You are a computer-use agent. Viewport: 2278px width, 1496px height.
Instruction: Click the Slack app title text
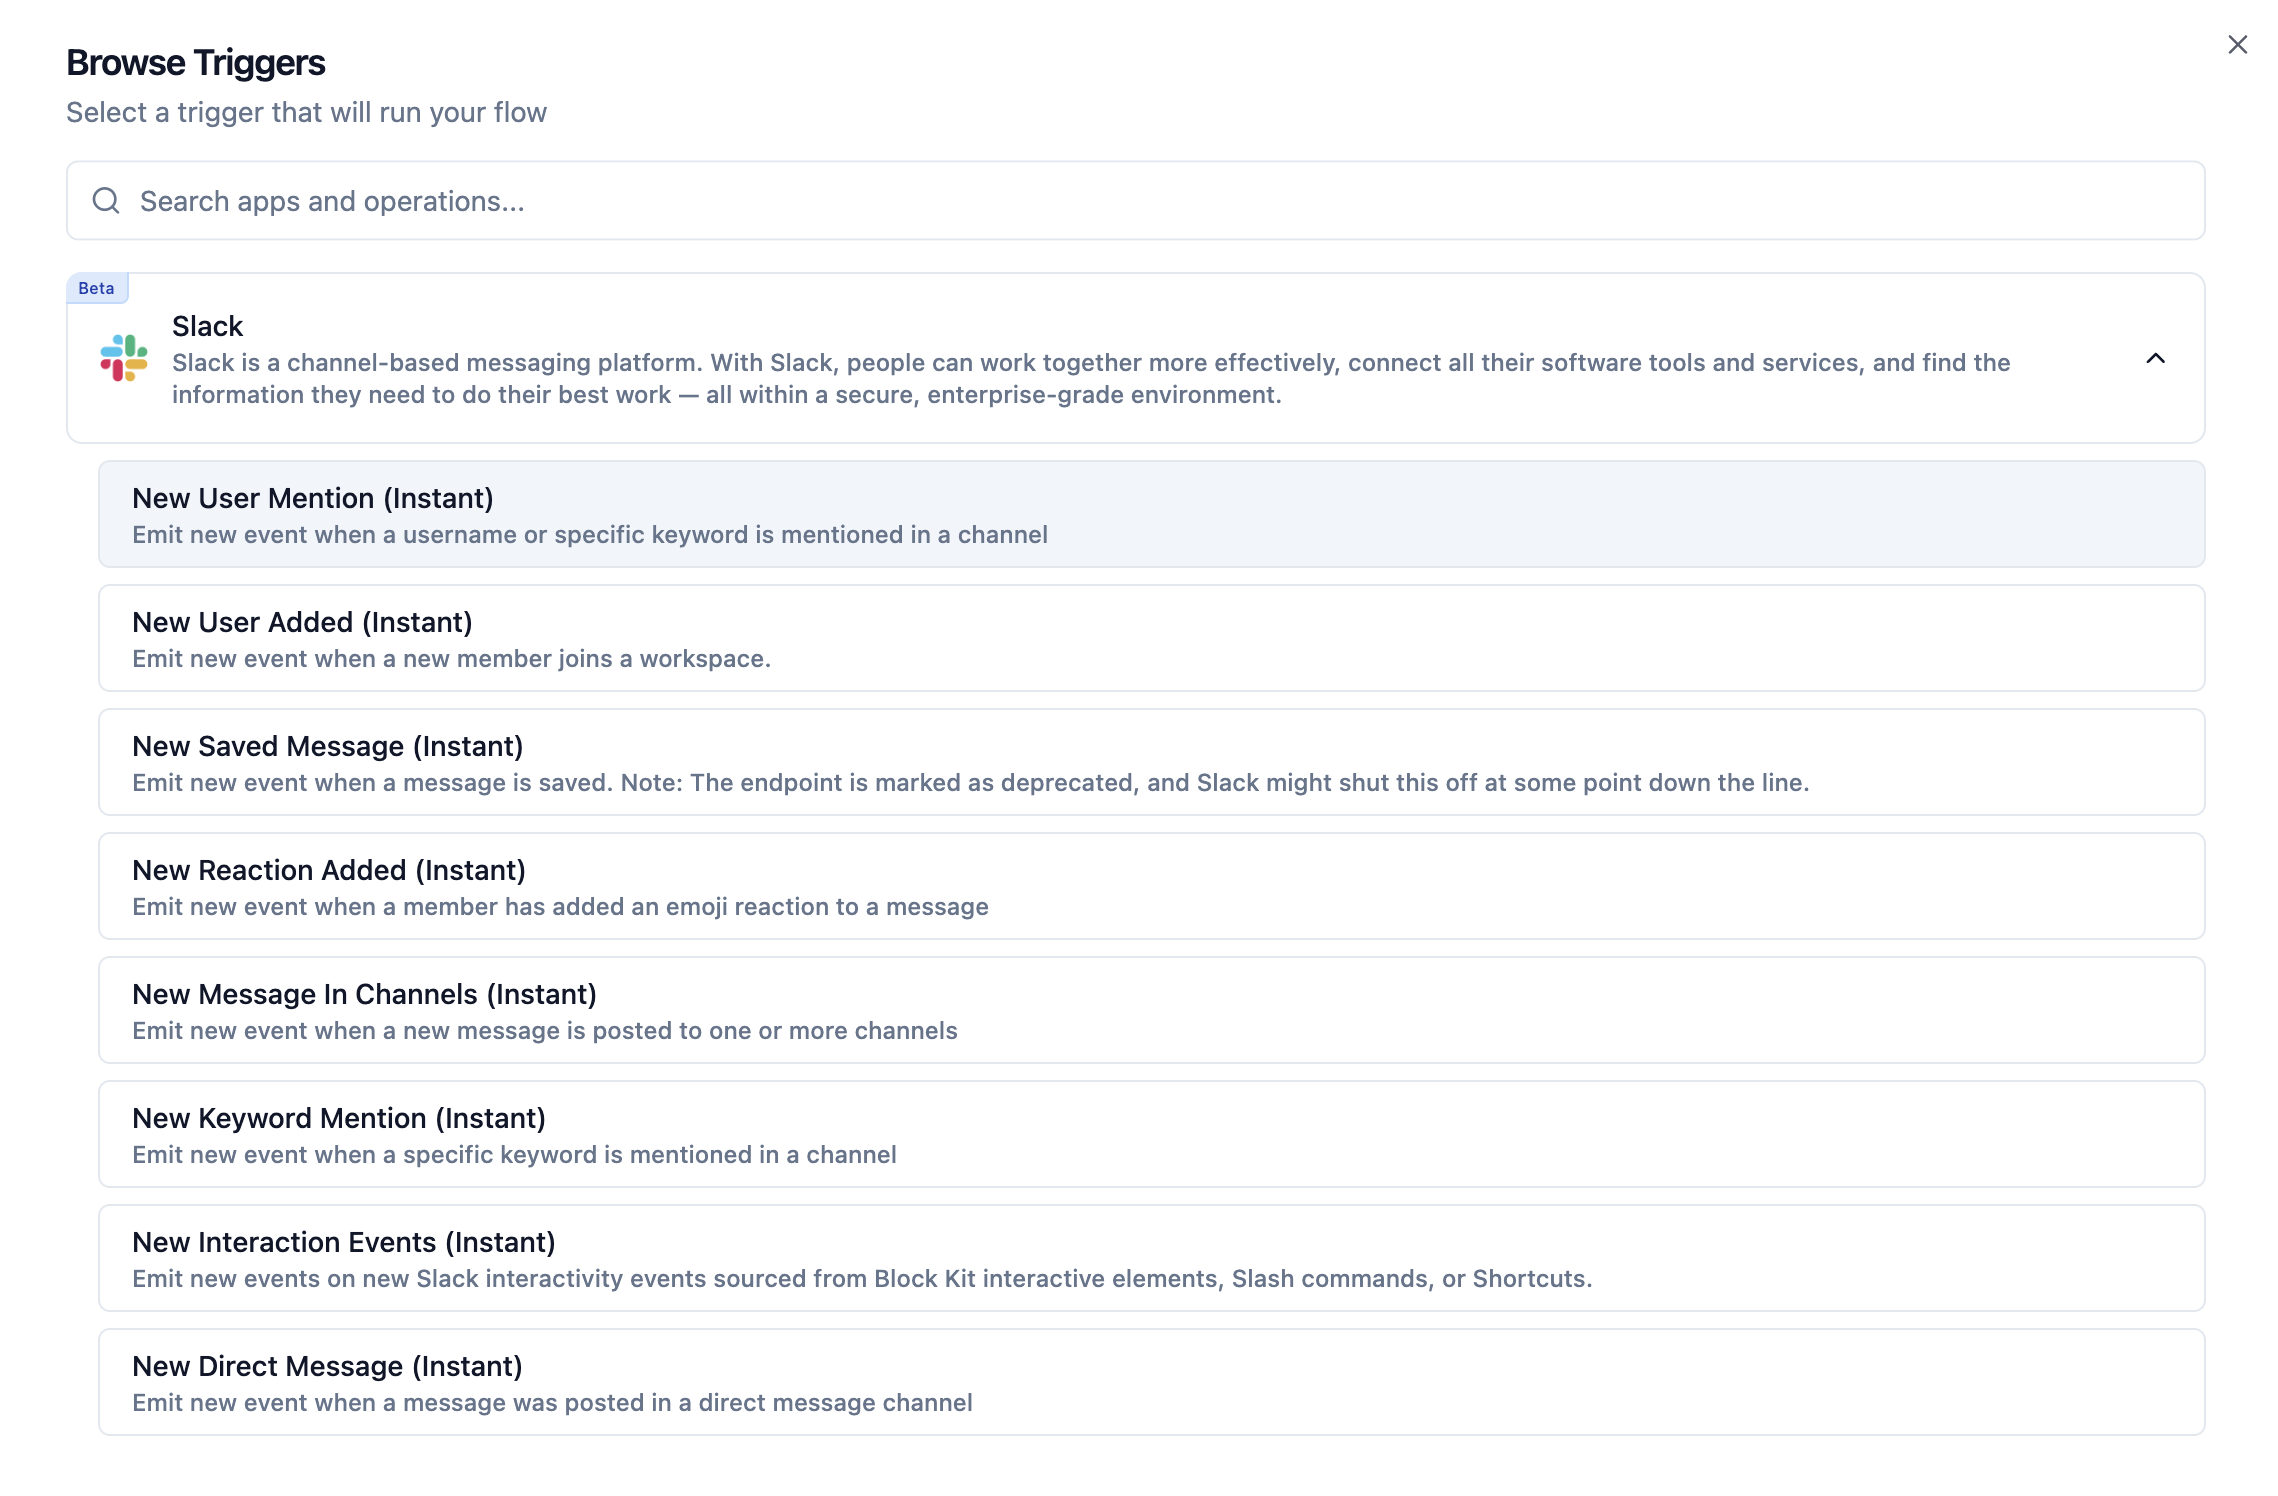tap(207, 326)
